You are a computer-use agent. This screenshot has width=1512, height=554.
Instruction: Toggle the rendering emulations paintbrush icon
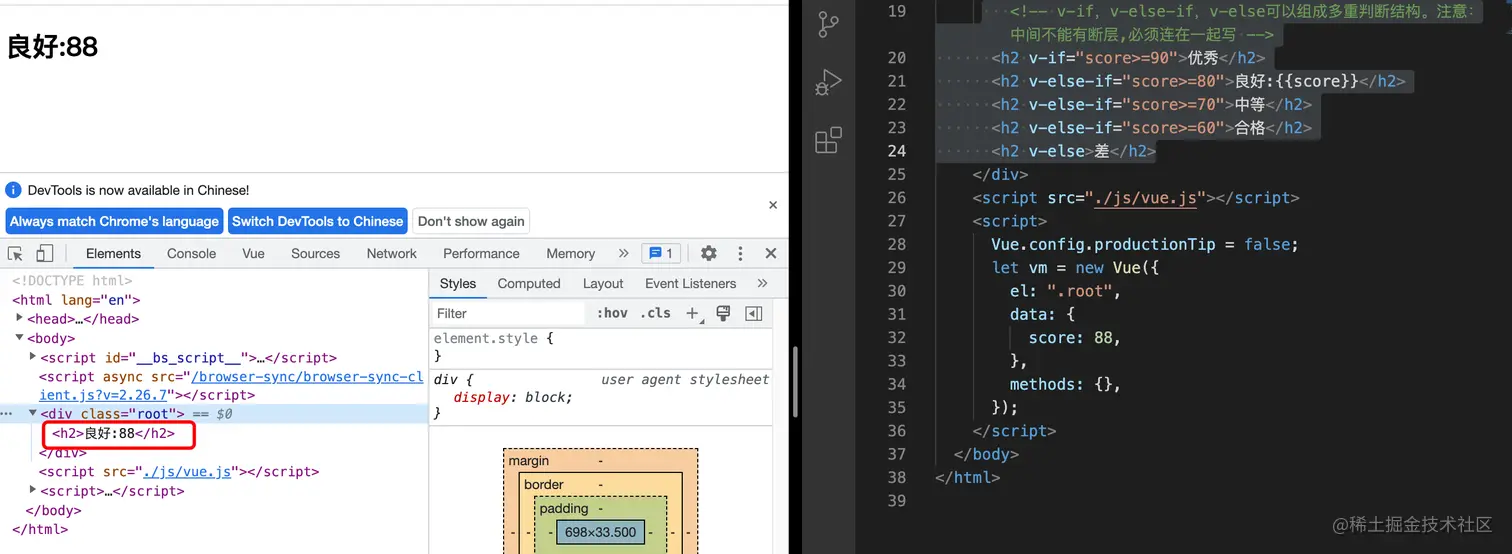723,313
